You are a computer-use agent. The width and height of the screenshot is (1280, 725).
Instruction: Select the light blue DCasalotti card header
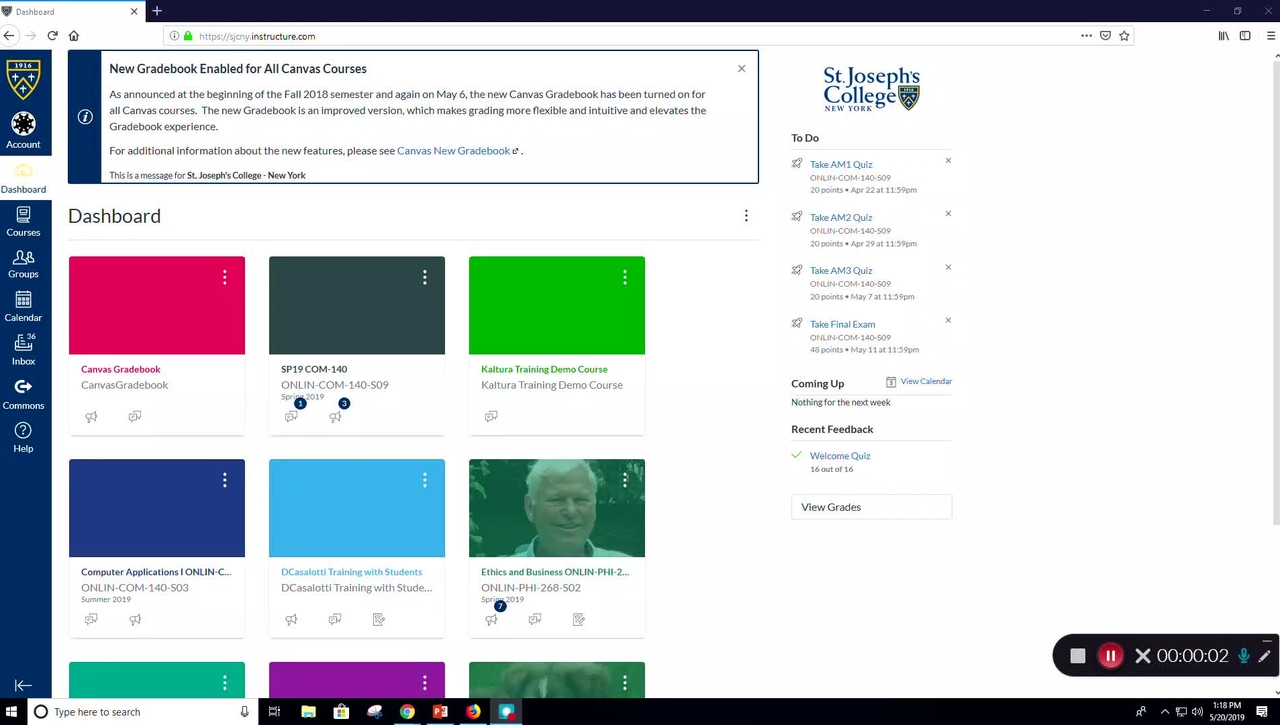click(357, 508)
